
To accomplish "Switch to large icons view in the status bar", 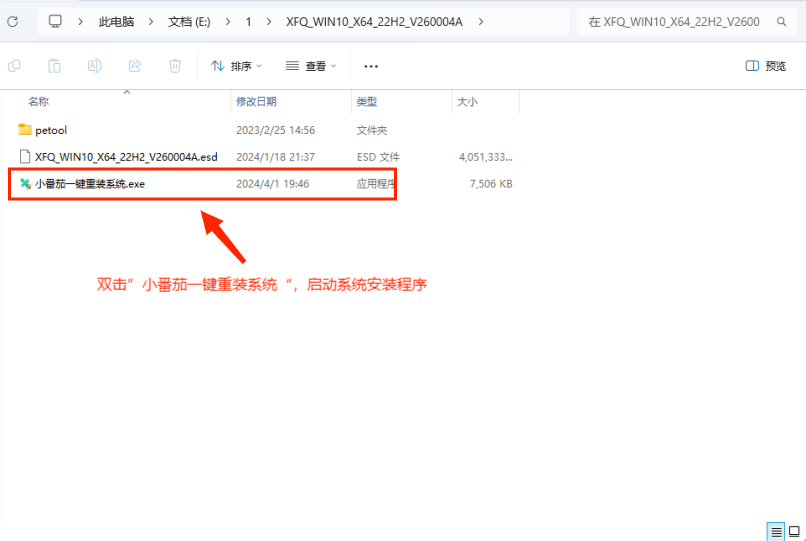I will coord(794,531).
